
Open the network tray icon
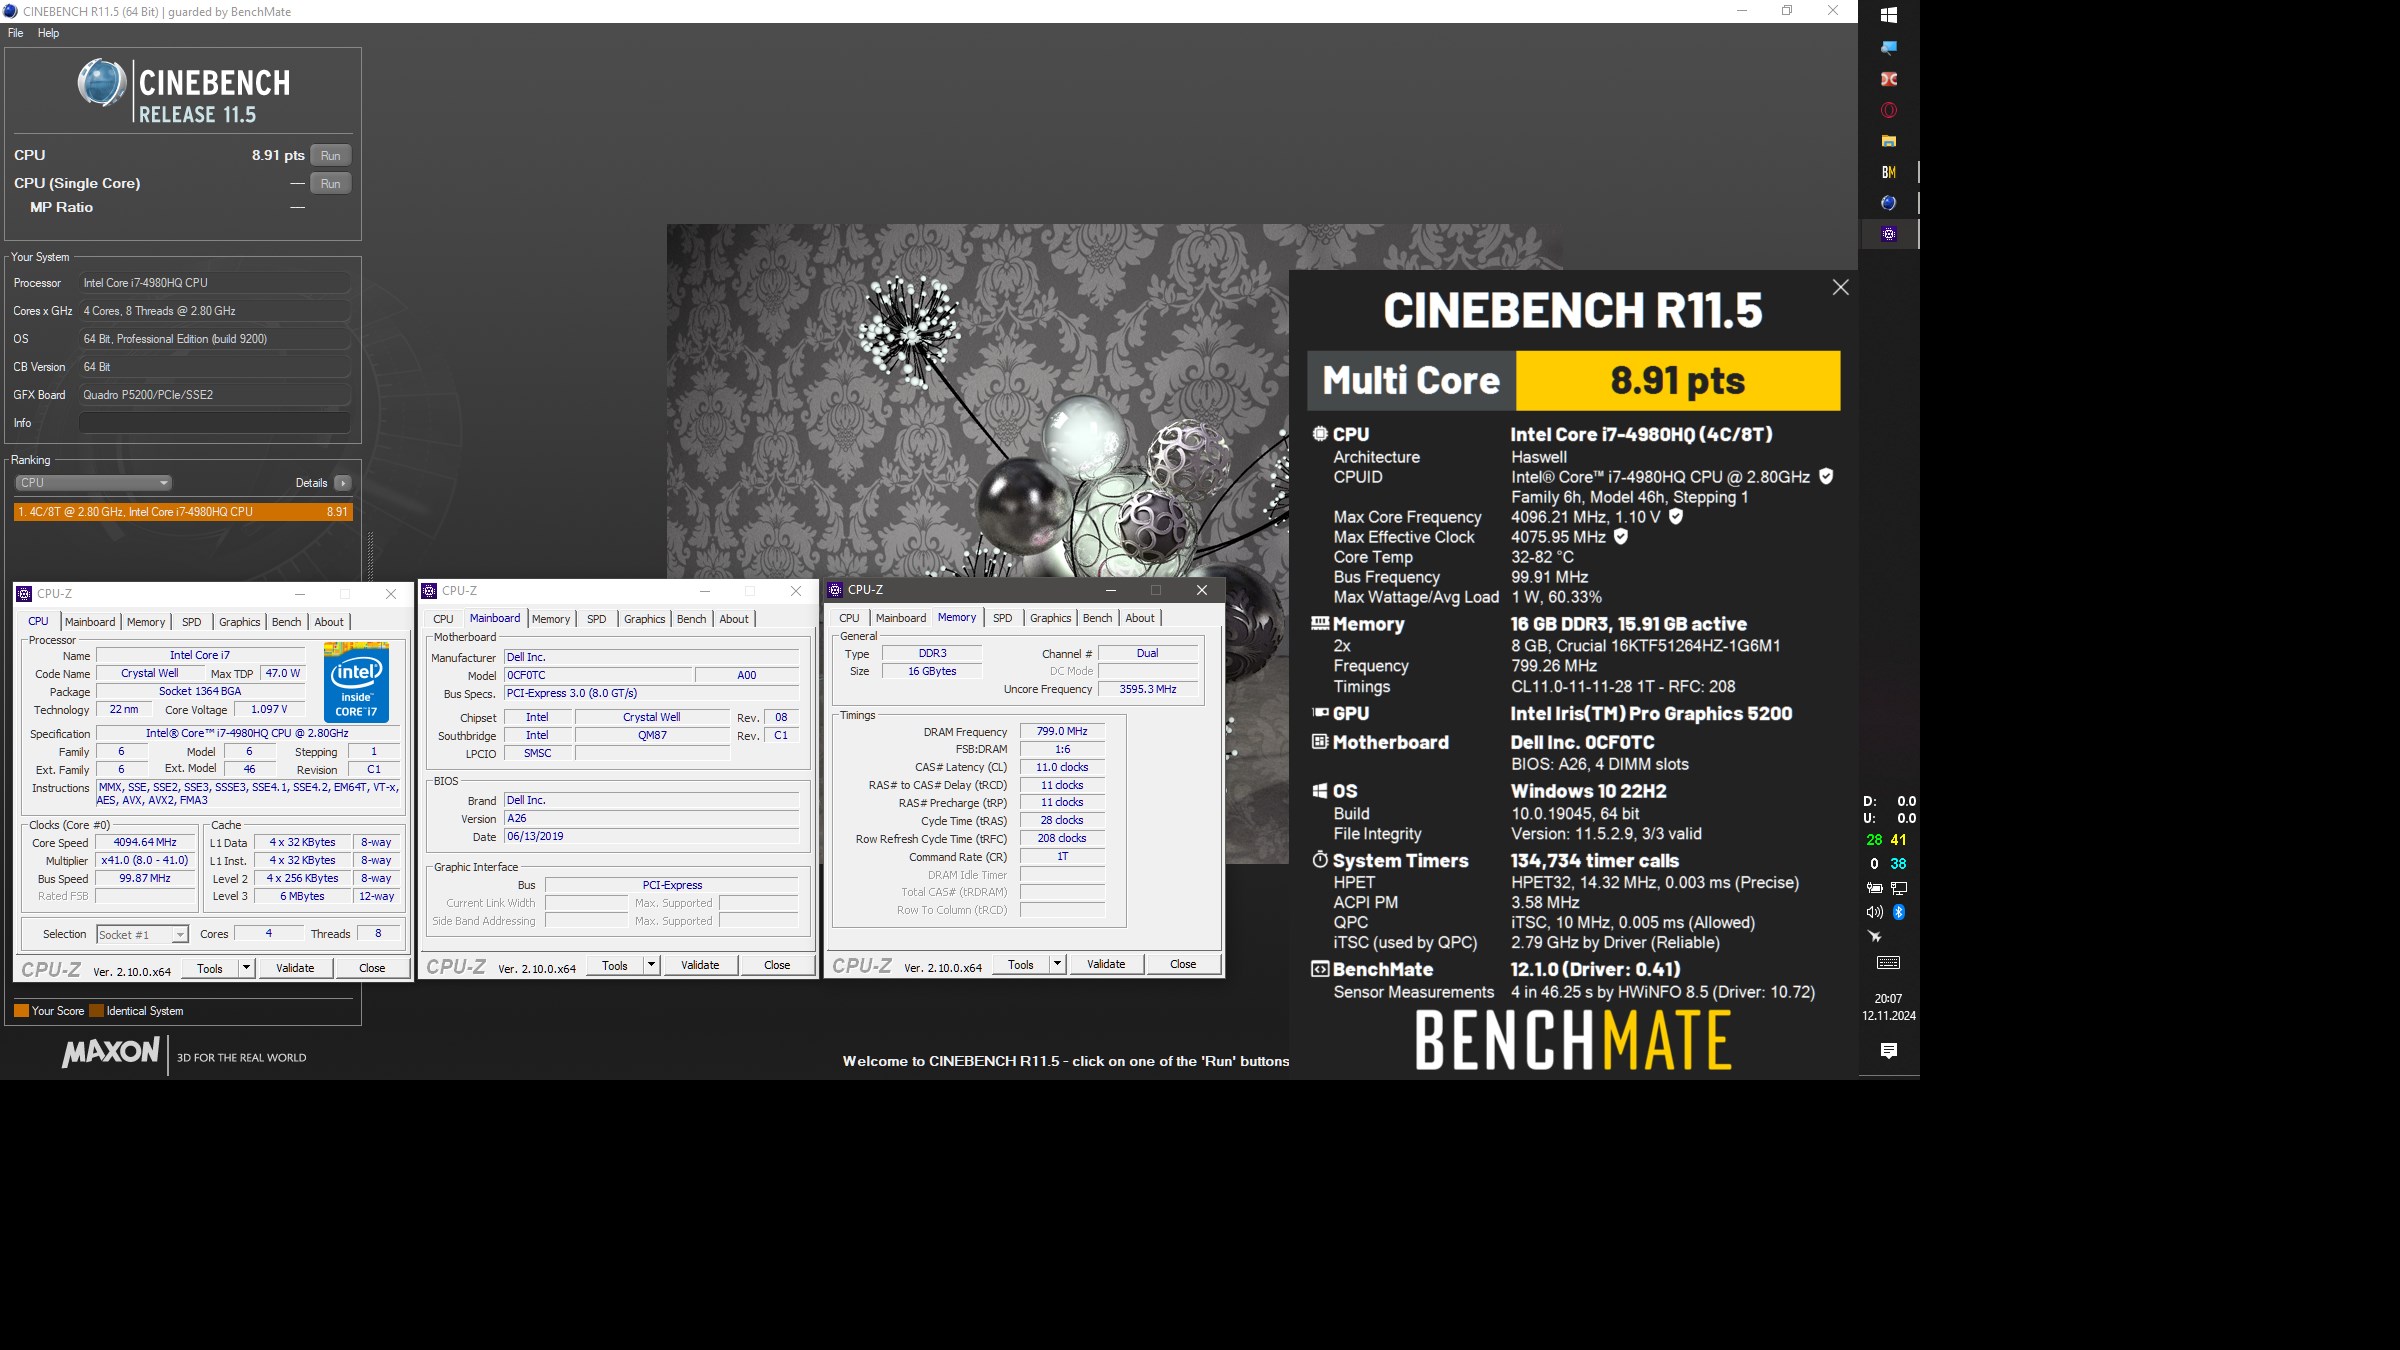[1898, 888]
